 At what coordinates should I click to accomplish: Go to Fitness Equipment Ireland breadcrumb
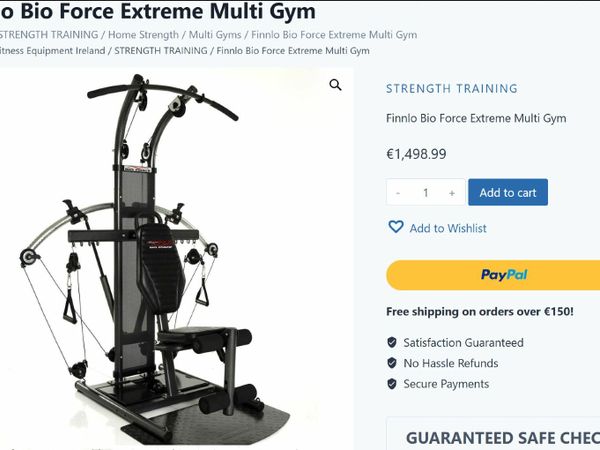click(x=52, y=51)
